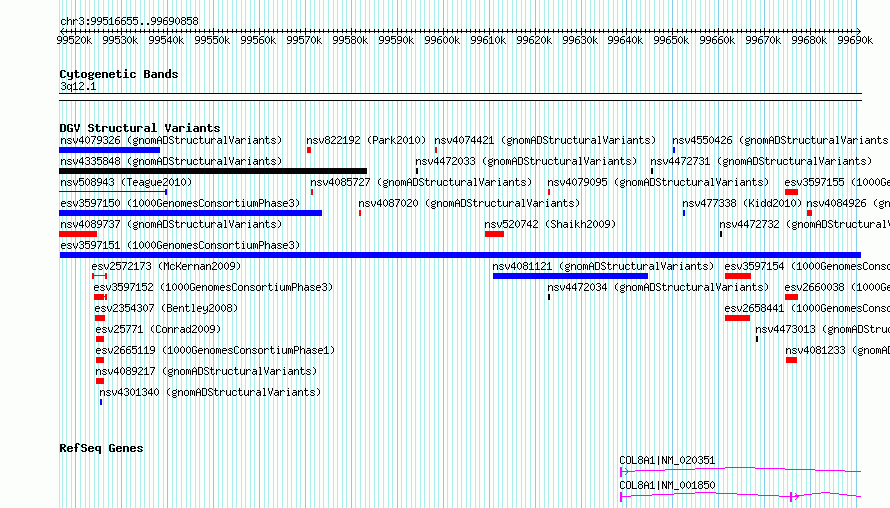Viewport: 890px width, 508px height.
Task: Select nsv4081233 variant label
Action: [x=837, y=350]
